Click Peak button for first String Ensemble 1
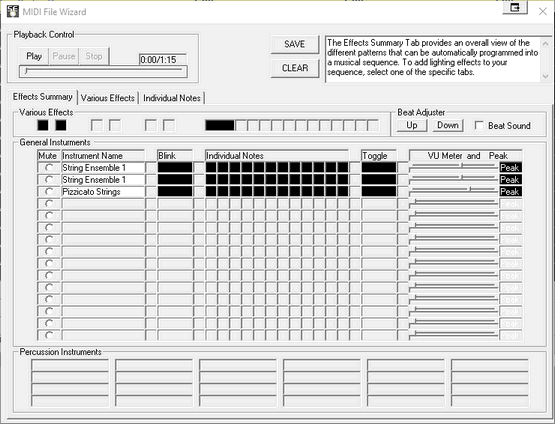555x424 pixels. click(x=510, y=168)
